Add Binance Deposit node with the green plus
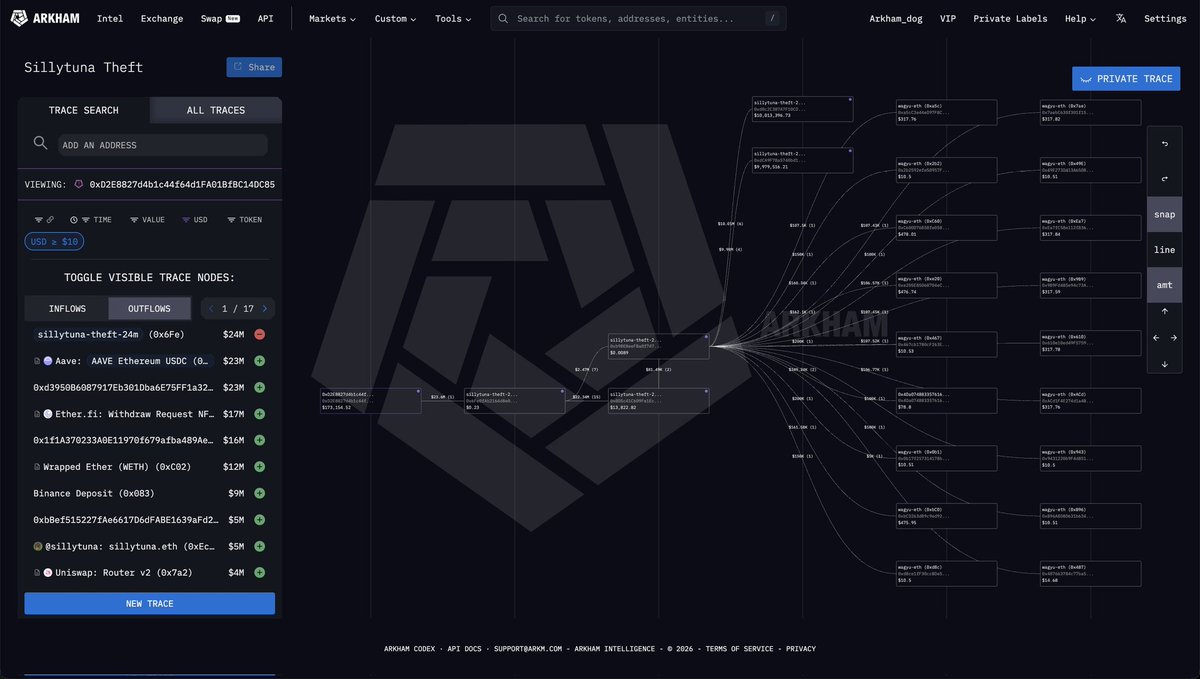 click(259, 493)
